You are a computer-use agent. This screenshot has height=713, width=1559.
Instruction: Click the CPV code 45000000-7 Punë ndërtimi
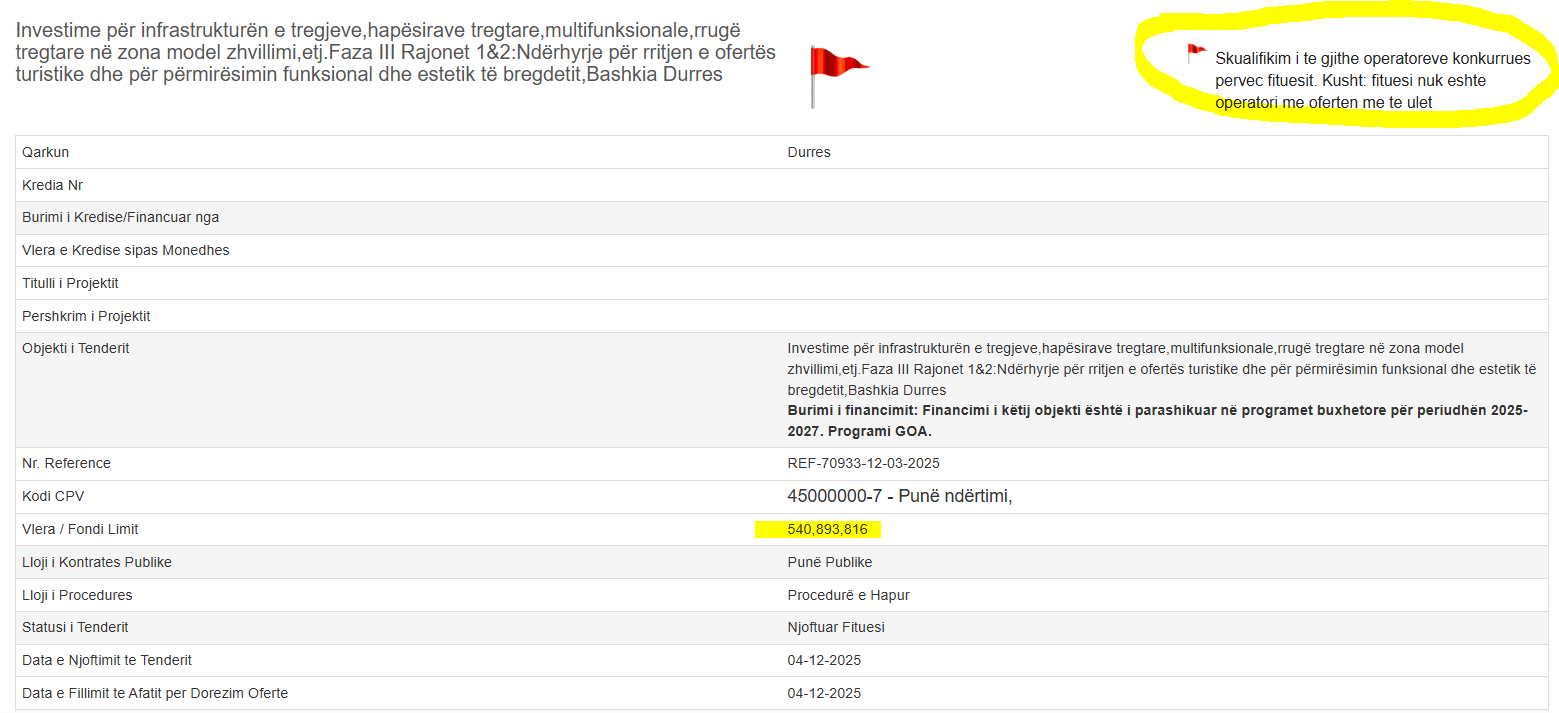coord(899,496)
